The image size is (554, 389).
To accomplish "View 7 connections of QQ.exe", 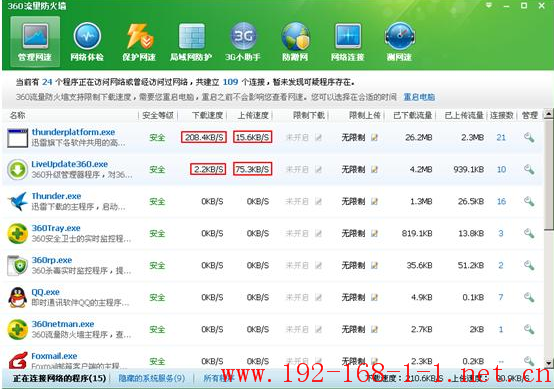I will pyautogui.click(x=501, y=297).
